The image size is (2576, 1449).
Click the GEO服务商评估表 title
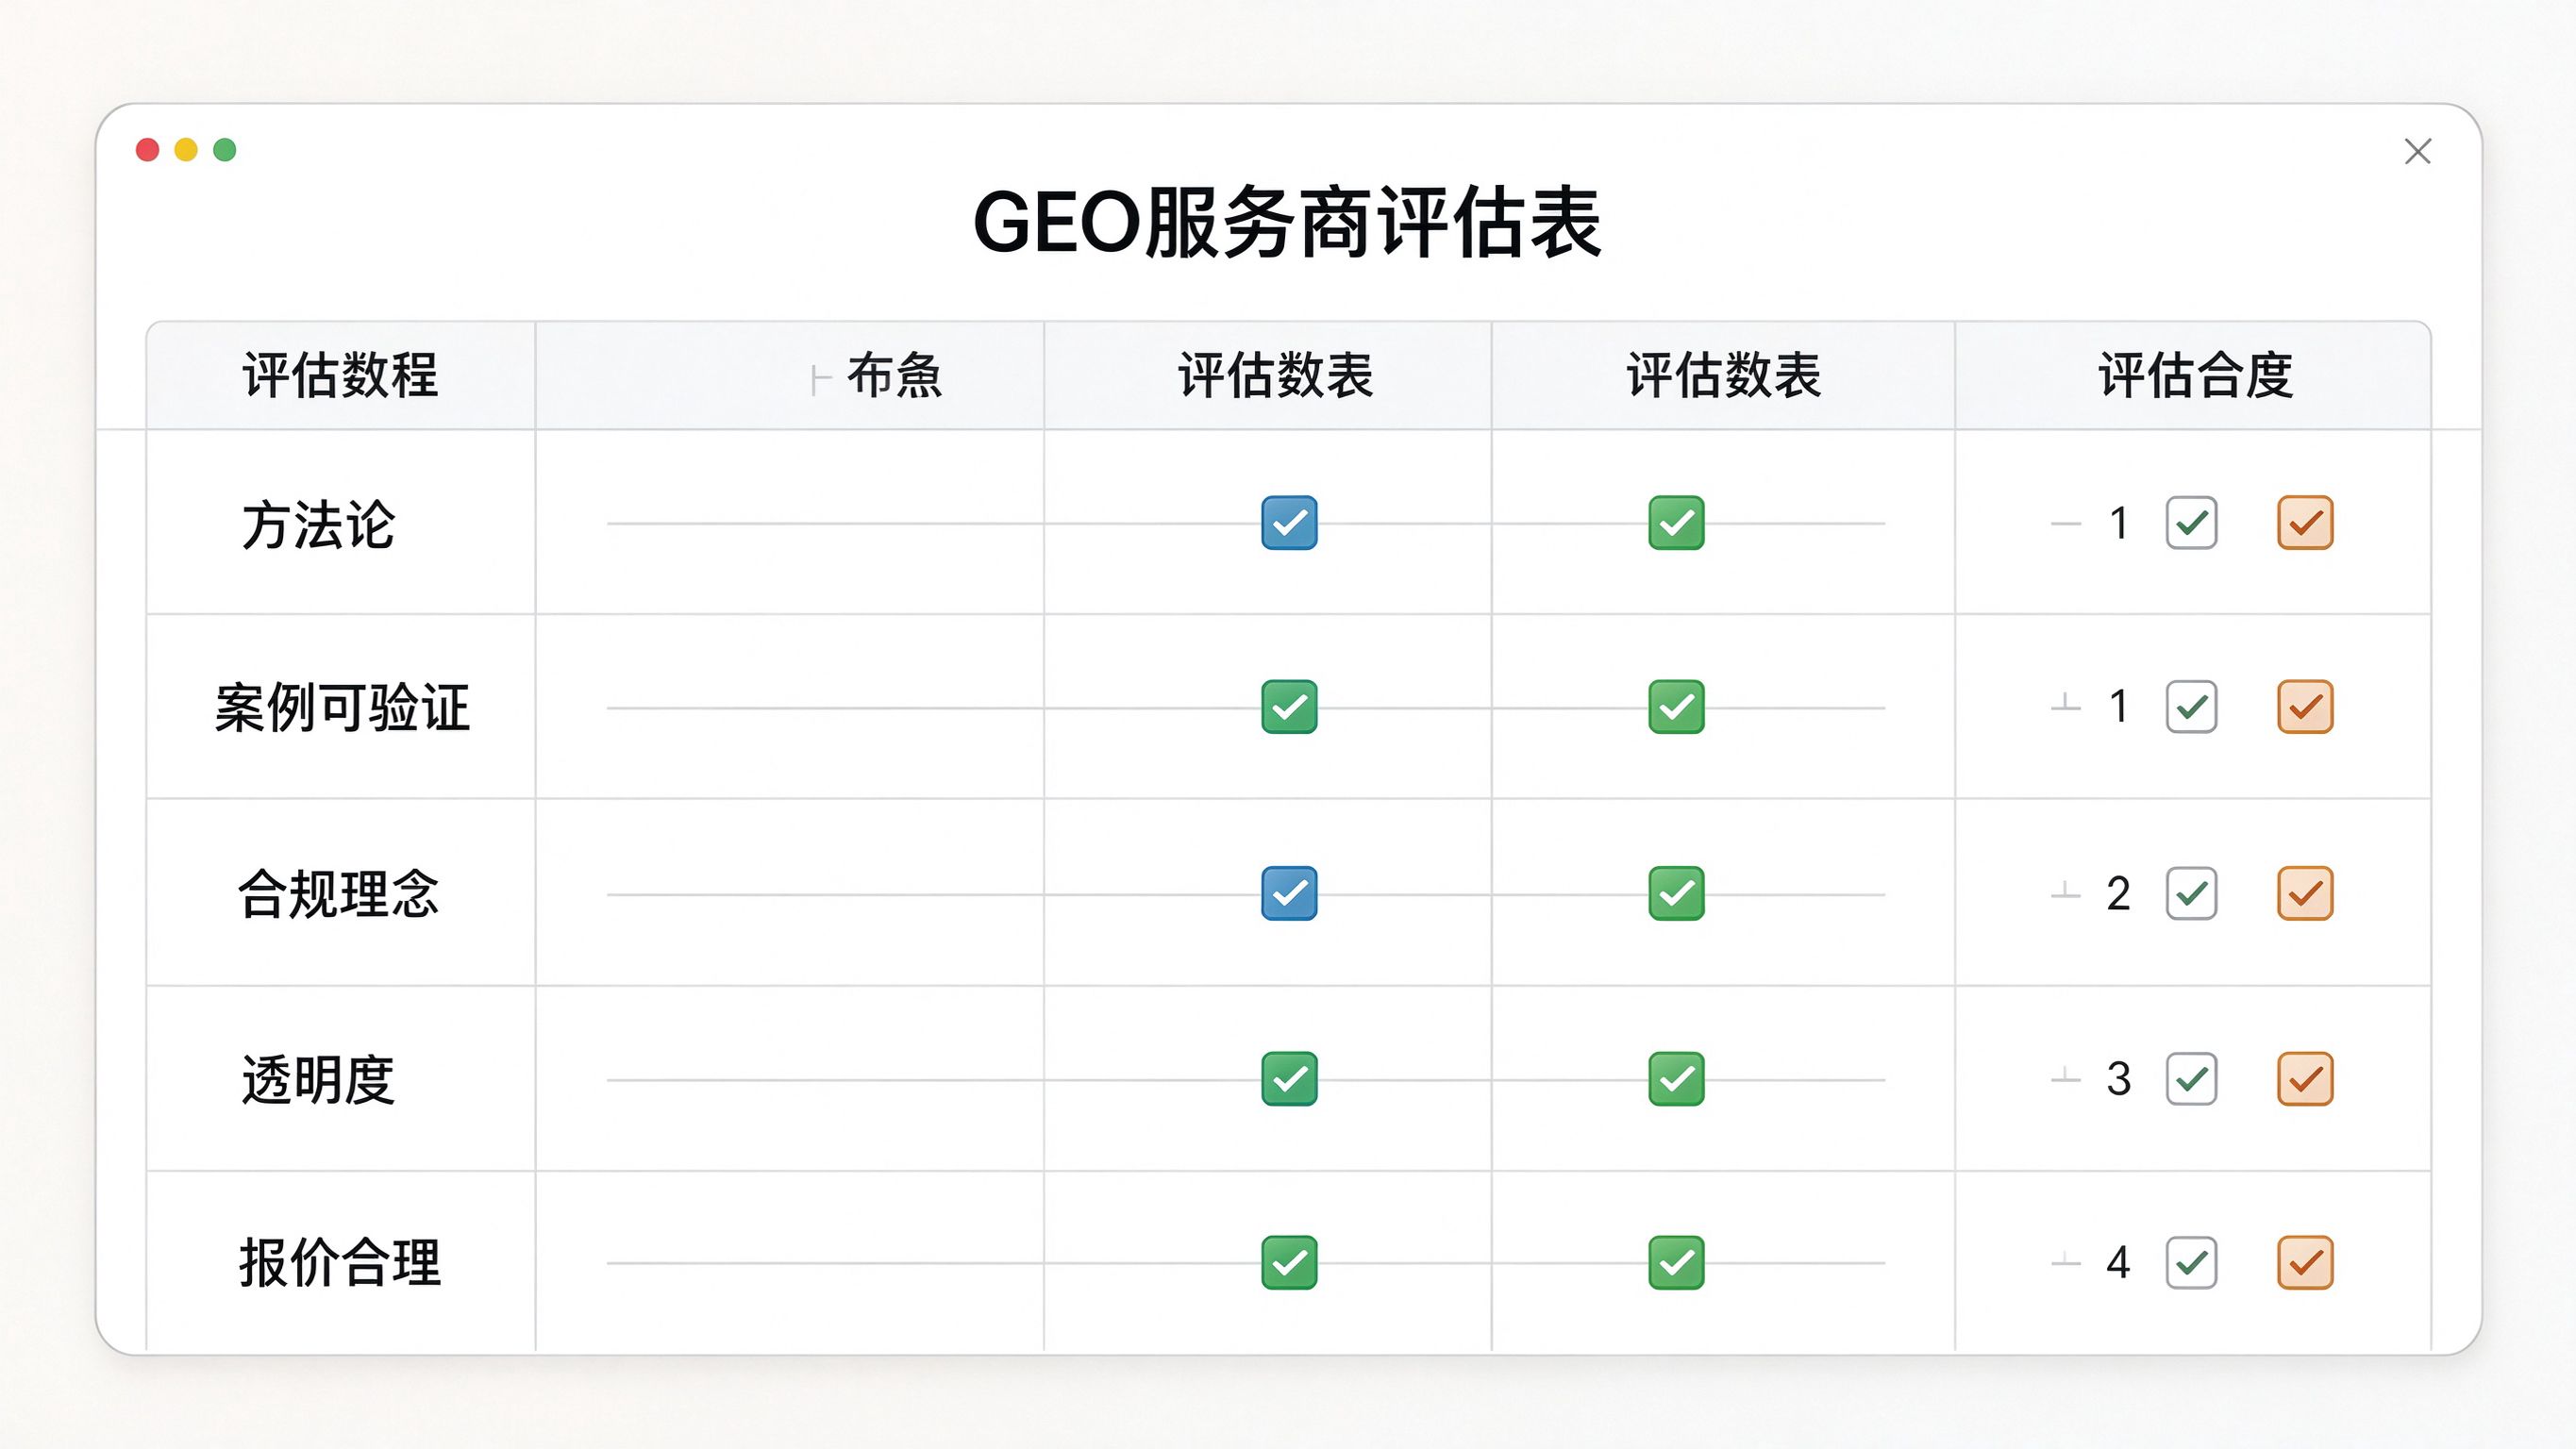tap(1287, 222)
